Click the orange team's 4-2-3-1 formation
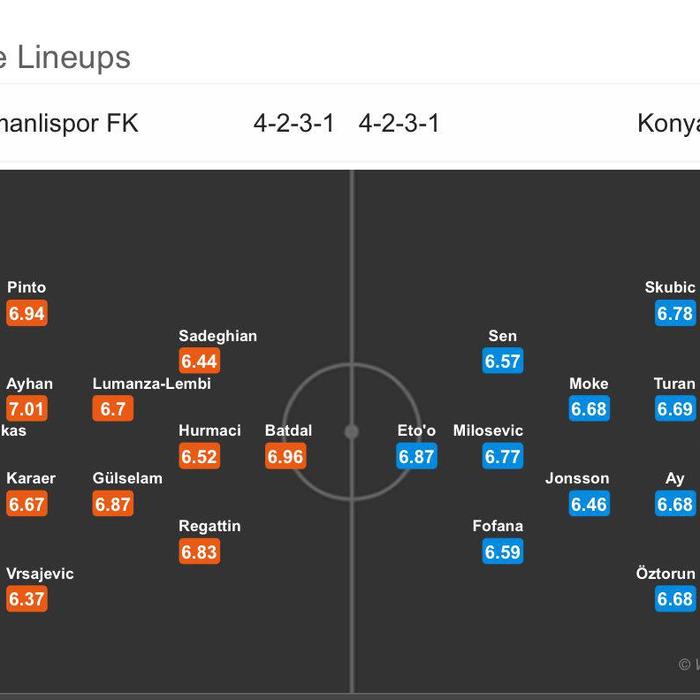 pyautogui.click(x=294, y=123)
